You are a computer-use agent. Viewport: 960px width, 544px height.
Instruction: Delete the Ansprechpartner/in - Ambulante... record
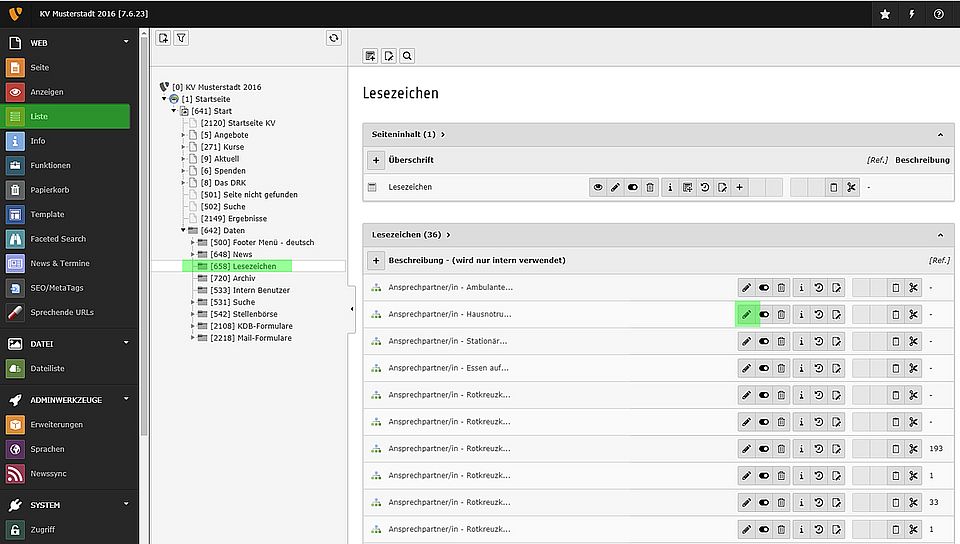click(782, 287)
